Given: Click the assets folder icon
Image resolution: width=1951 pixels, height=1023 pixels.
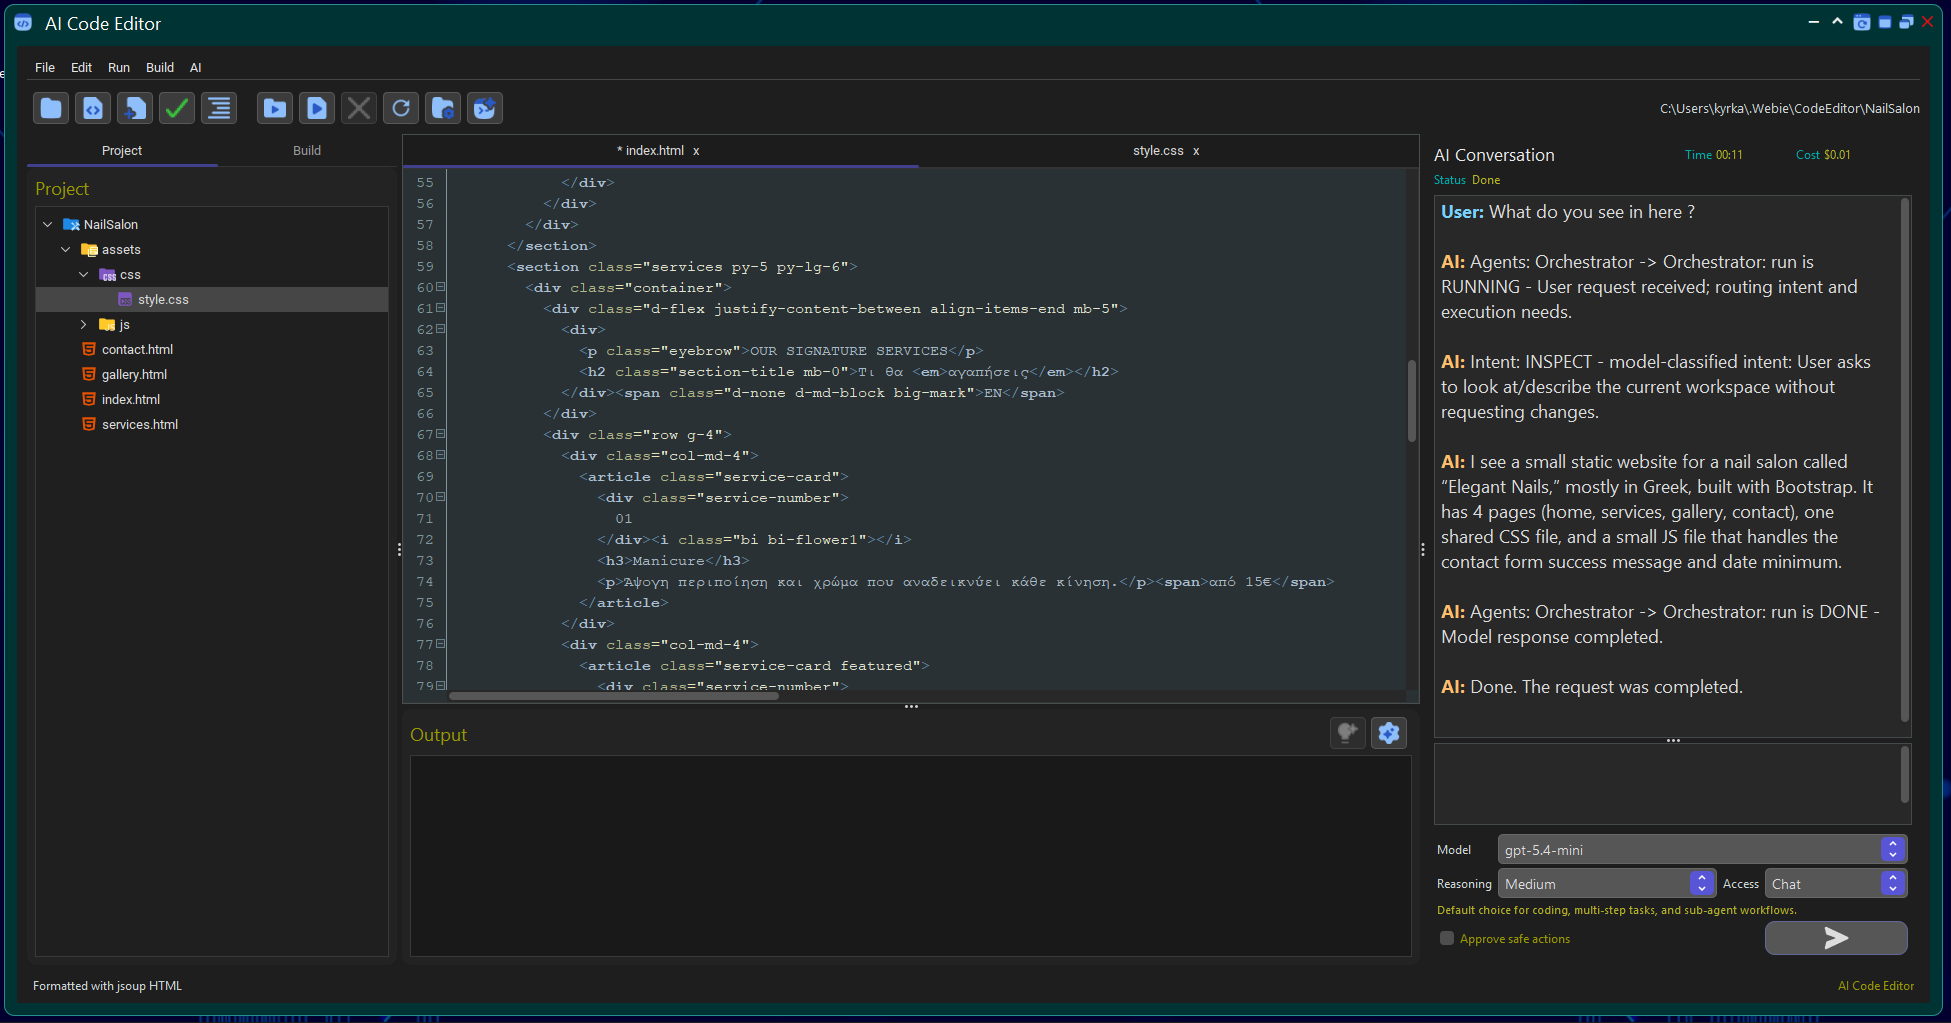Looking at the screenshot, I should (x=89, y=250).
